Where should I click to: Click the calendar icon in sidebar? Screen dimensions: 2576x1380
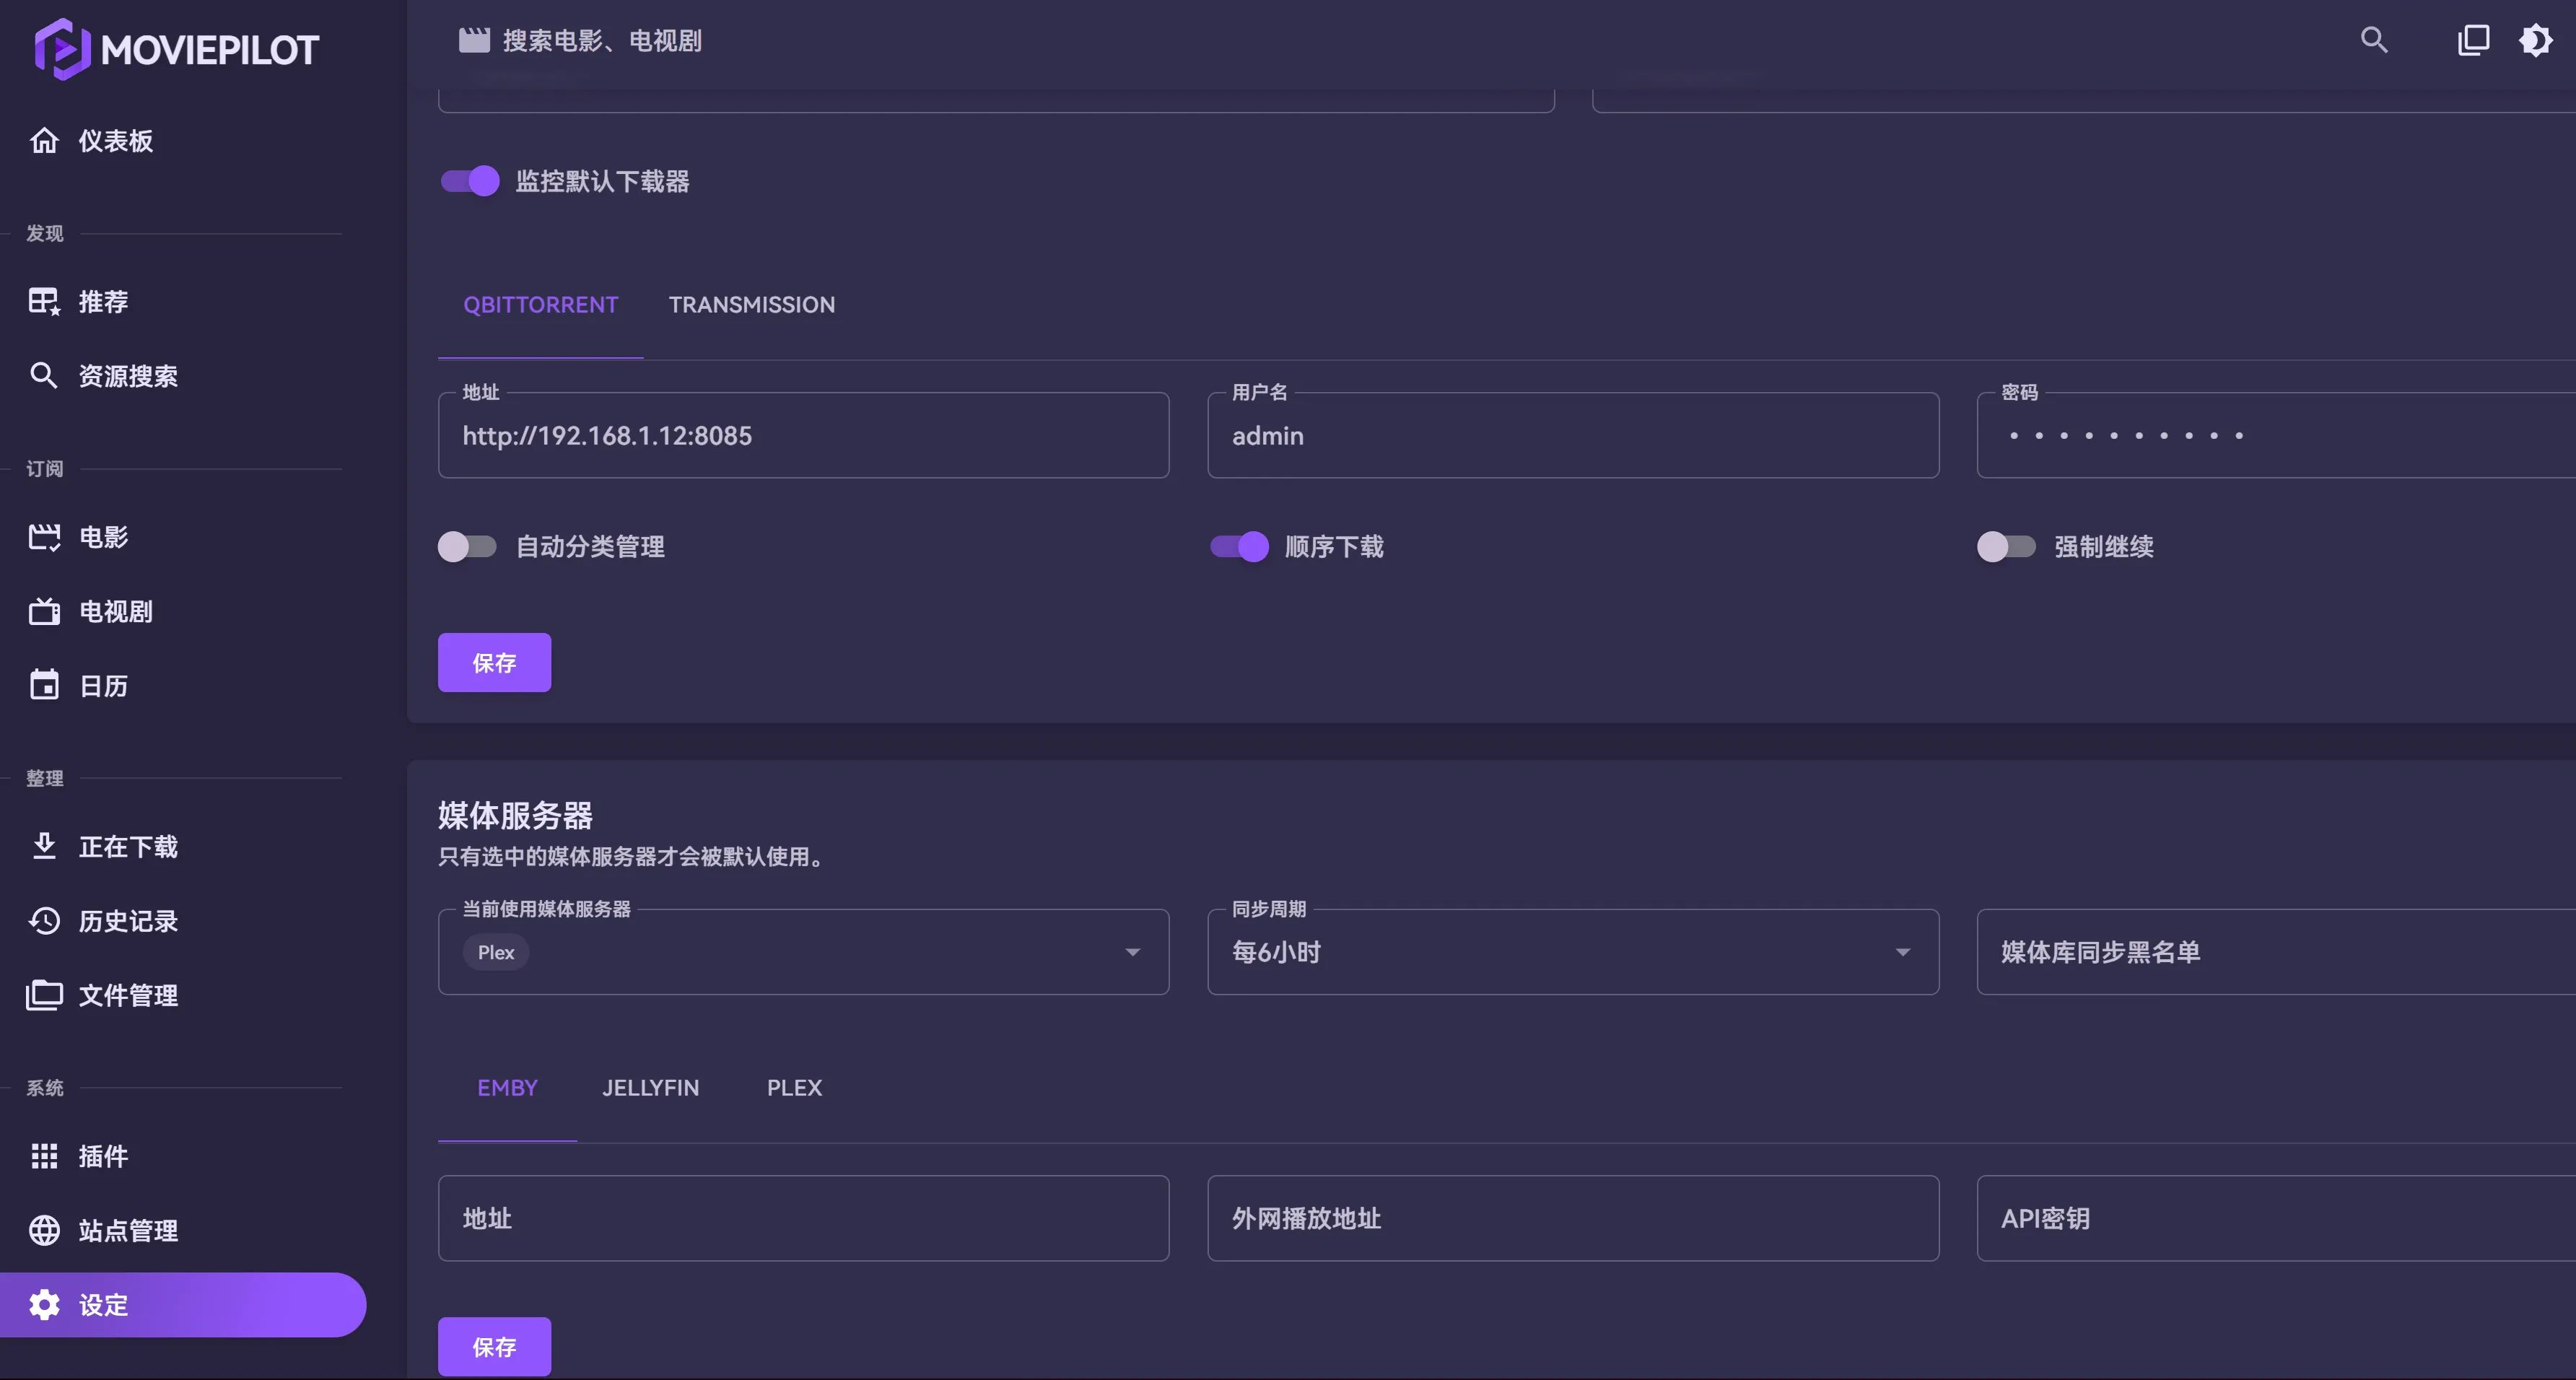click(x=44, y=685)
